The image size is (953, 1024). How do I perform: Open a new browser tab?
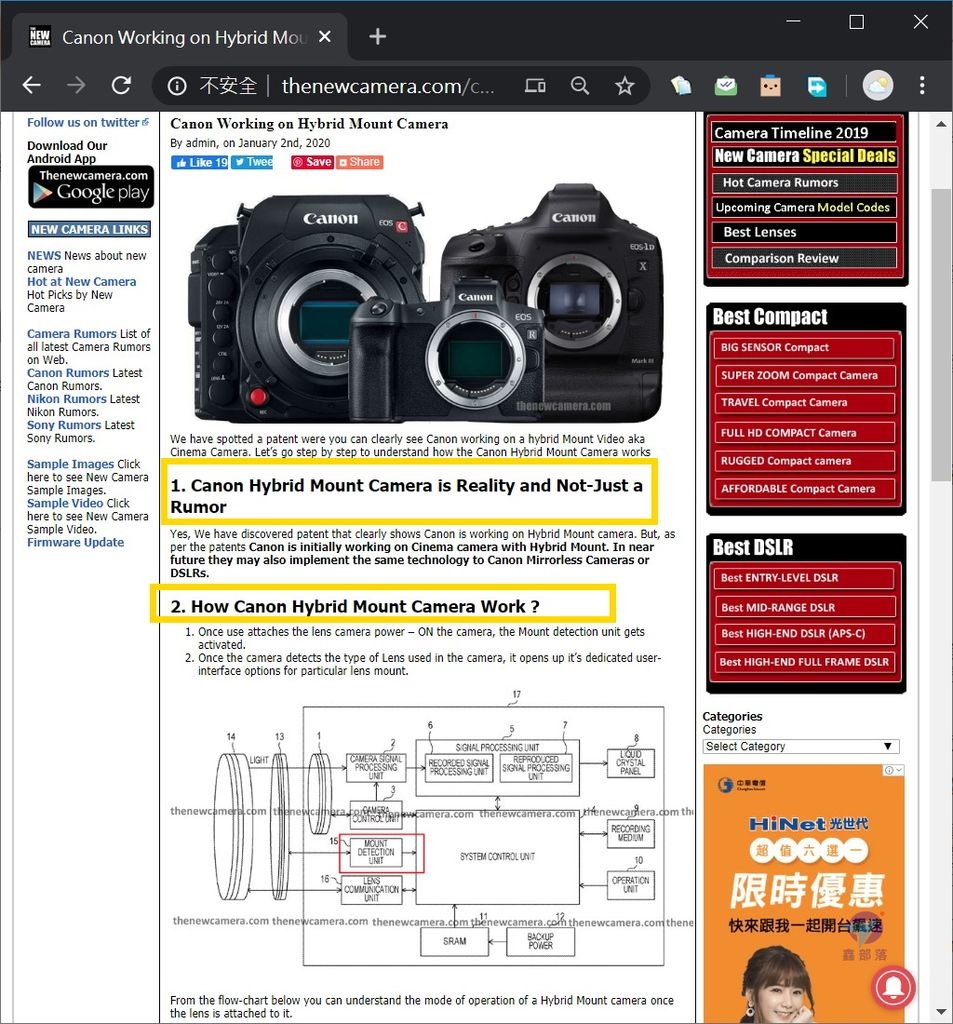[378, 37]
